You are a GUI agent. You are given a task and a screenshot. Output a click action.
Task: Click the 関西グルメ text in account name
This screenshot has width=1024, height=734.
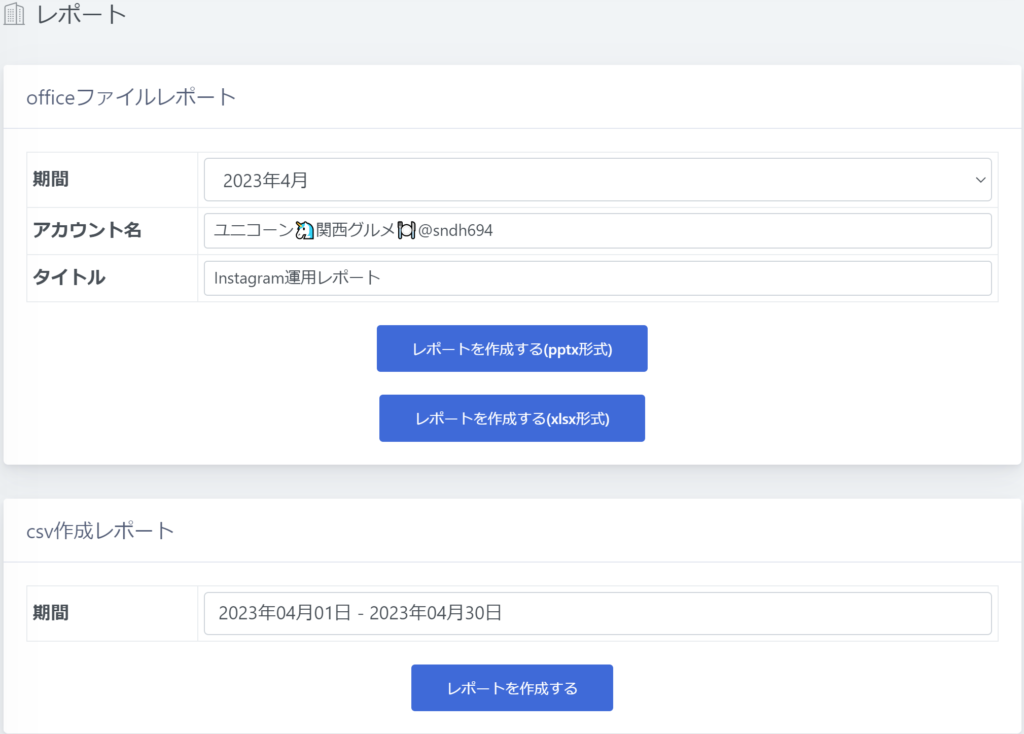(x=356, y=231)
